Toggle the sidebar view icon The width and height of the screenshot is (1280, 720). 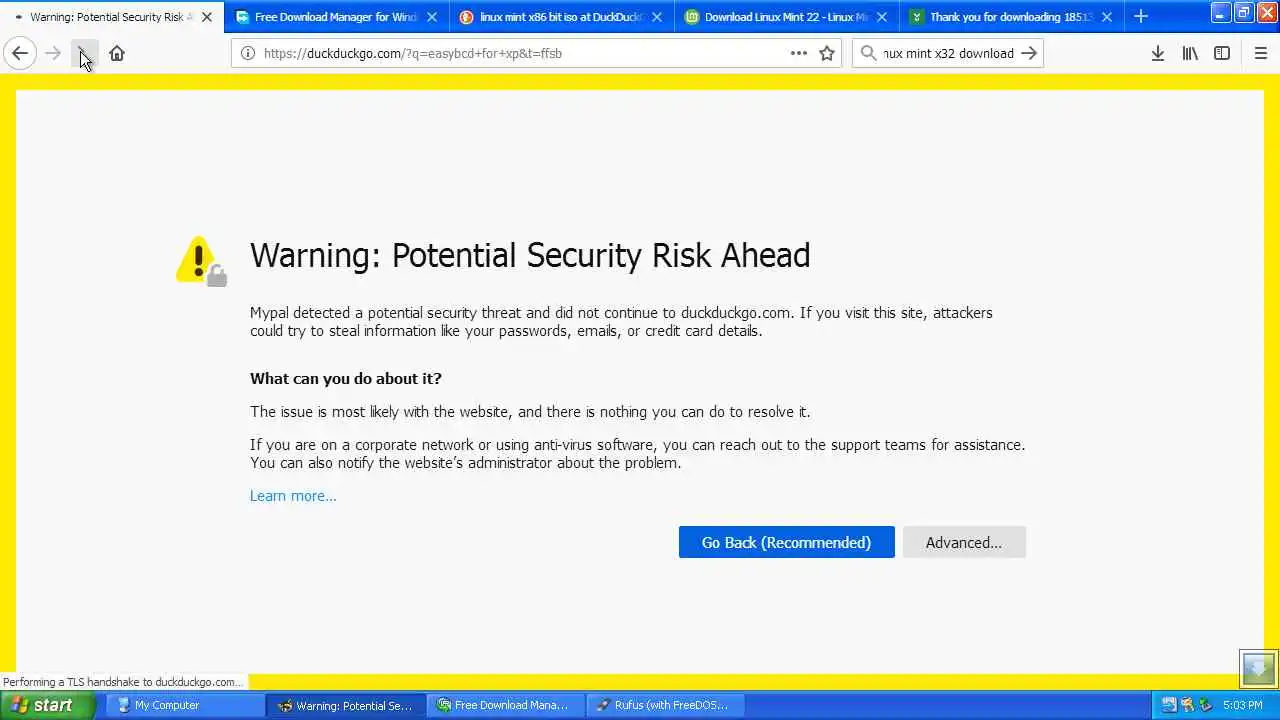[1222, 53]
